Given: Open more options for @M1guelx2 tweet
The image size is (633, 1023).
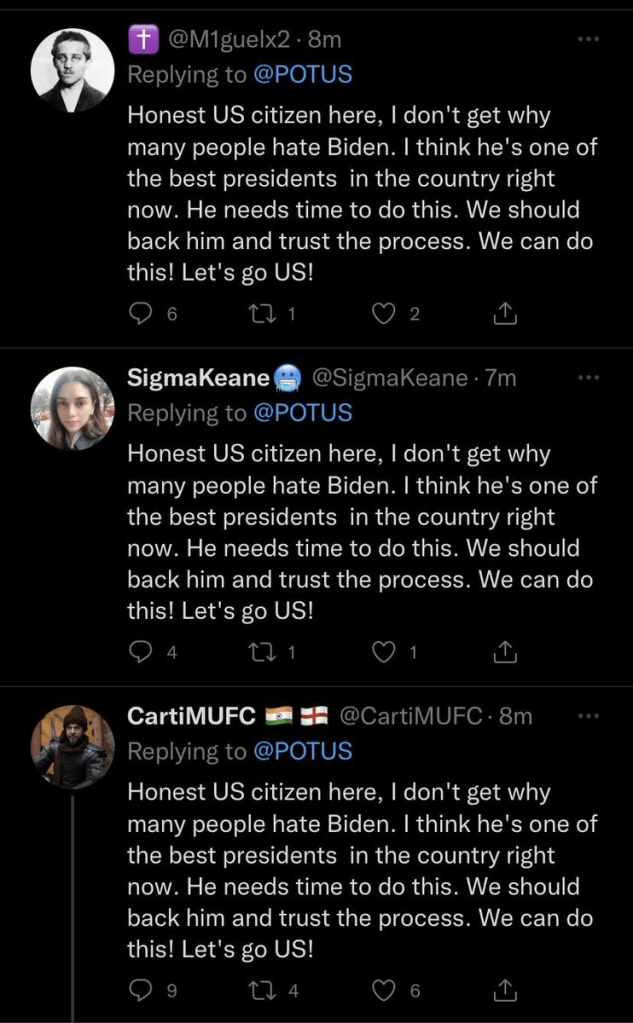Looking at the screenshot, I should [589, 40].
